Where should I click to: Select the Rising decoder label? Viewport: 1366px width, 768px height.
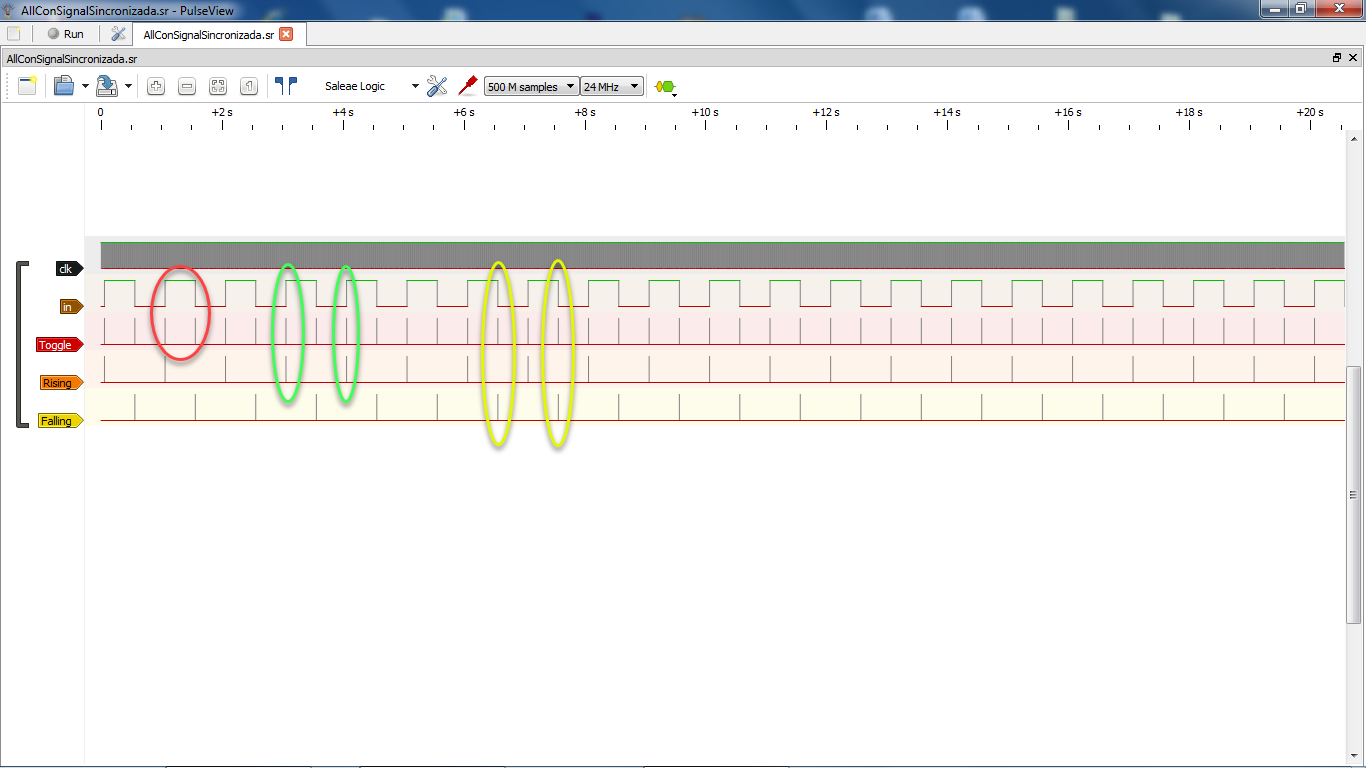point(60,383)
